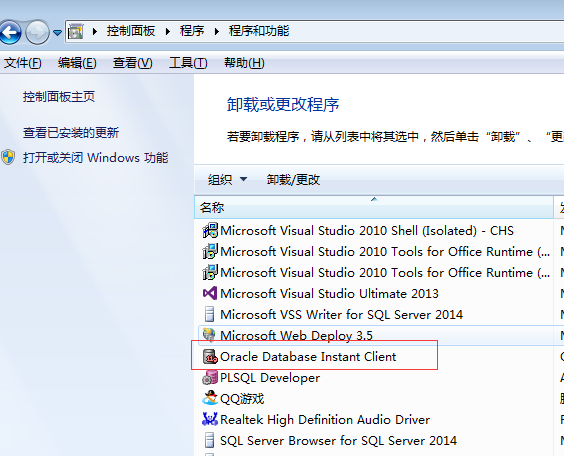Select 程序和功能 in the address breadcrumb
The image size is (564, 456).
tap(259, 31)
